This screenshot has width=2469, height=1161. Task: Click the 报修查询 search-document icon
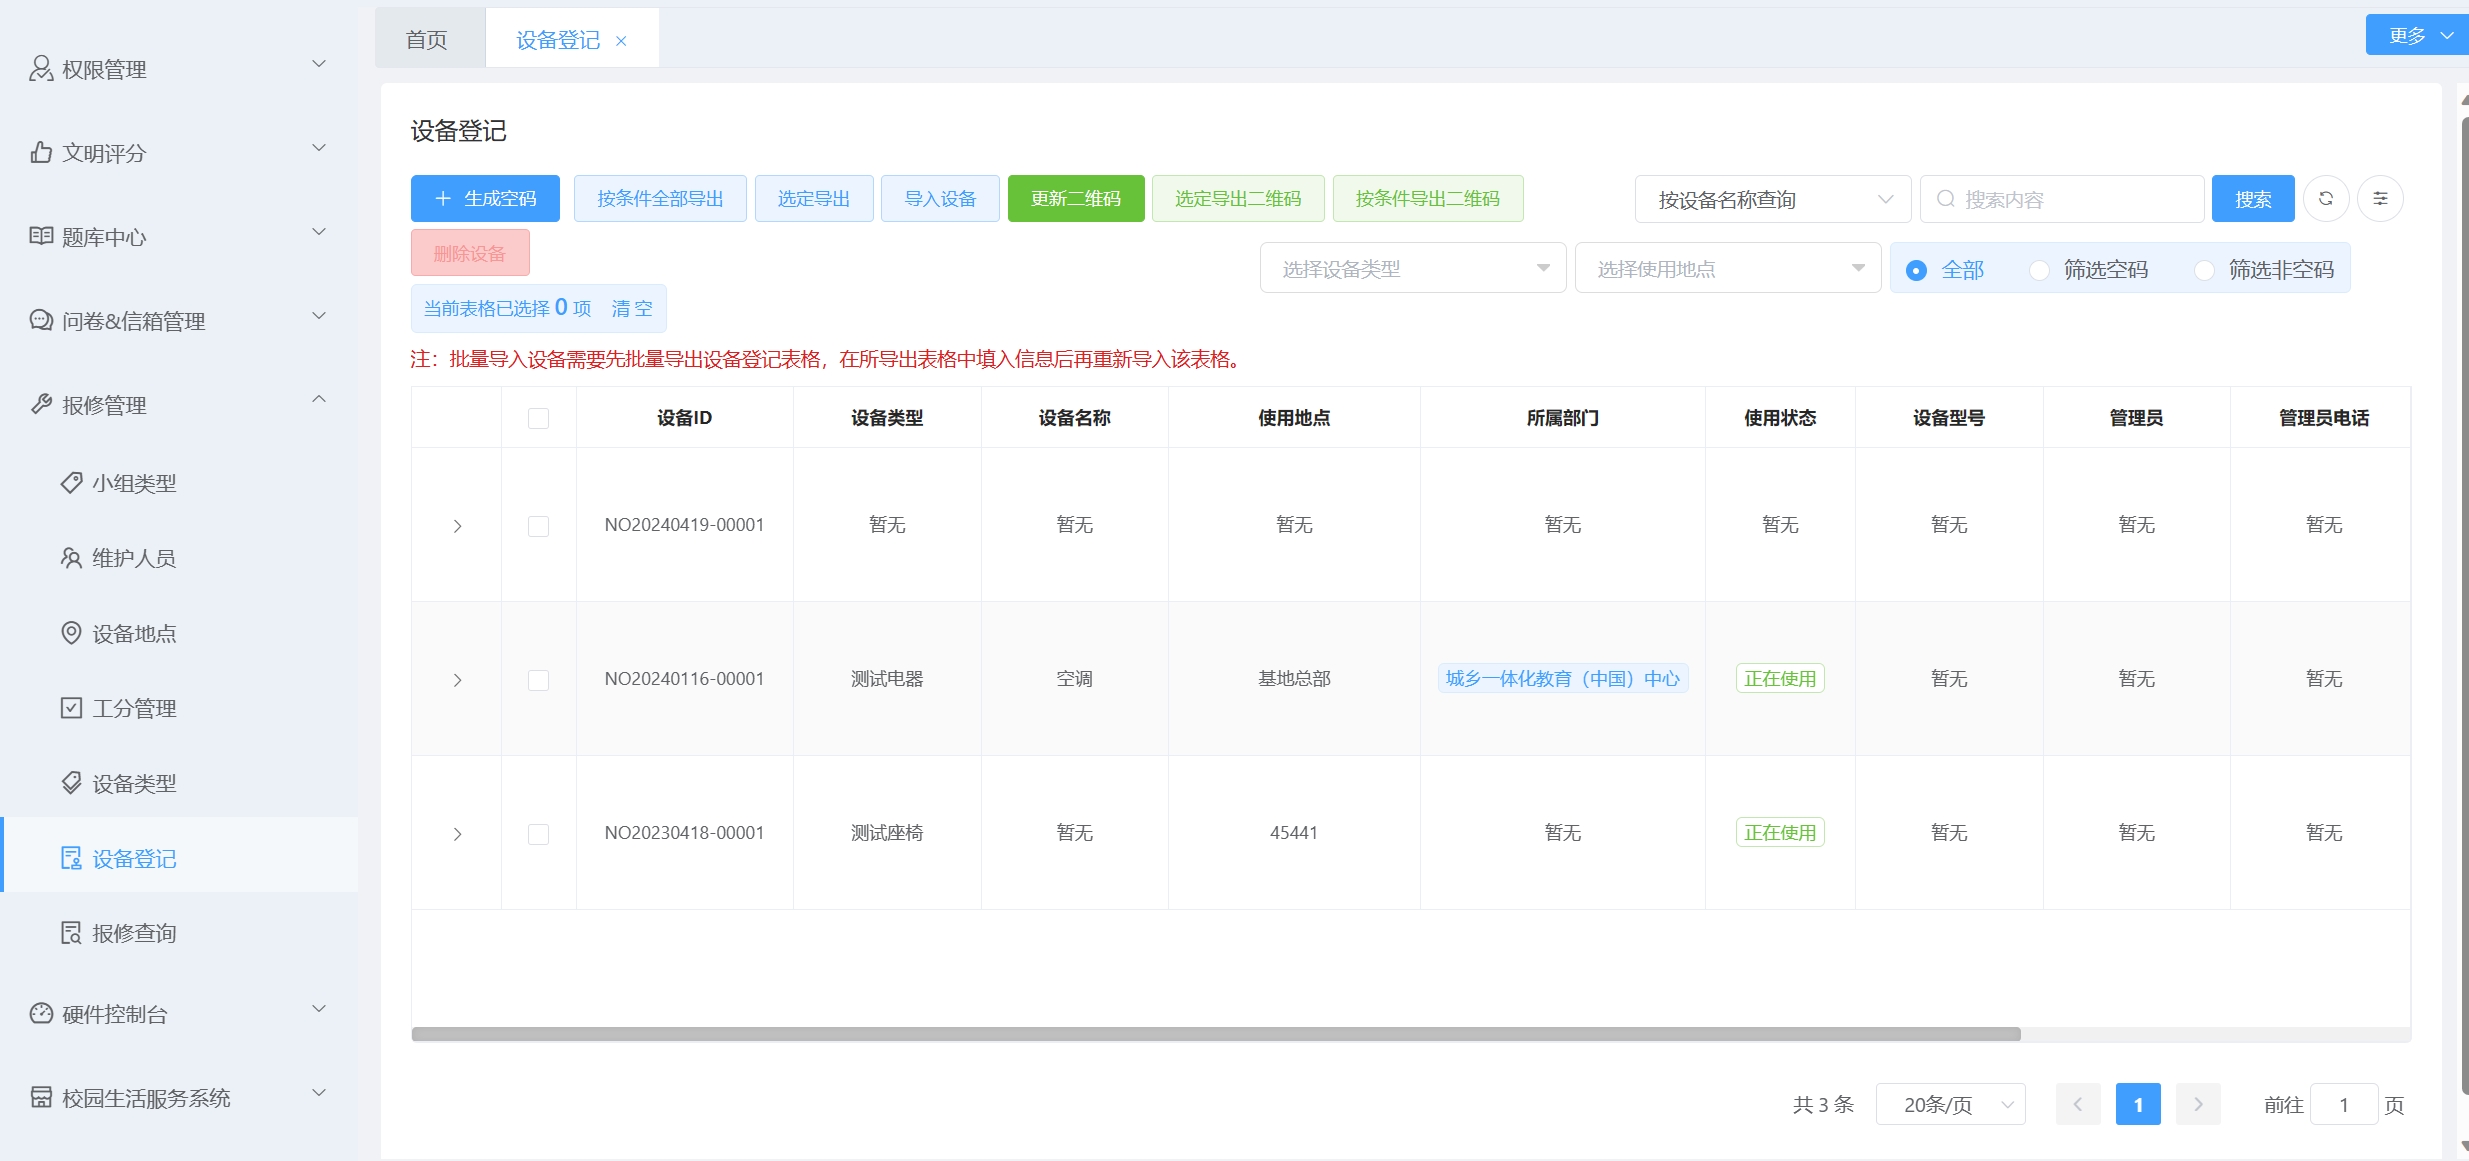pyautogui.click(x=71, y=932)
